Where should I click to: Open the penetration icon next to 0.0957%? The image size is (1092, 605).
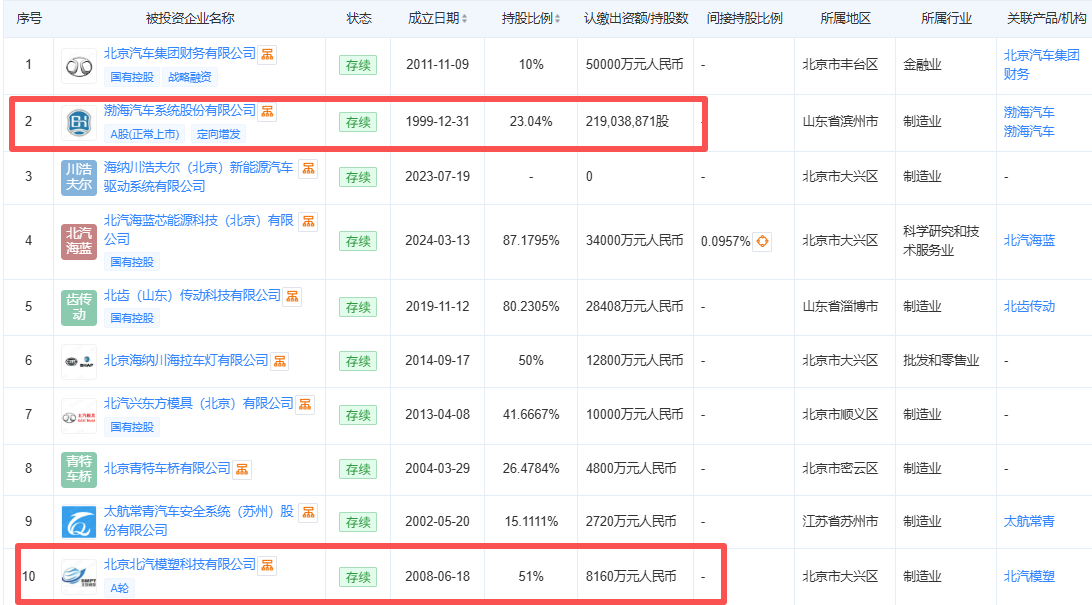coord(762,241)
